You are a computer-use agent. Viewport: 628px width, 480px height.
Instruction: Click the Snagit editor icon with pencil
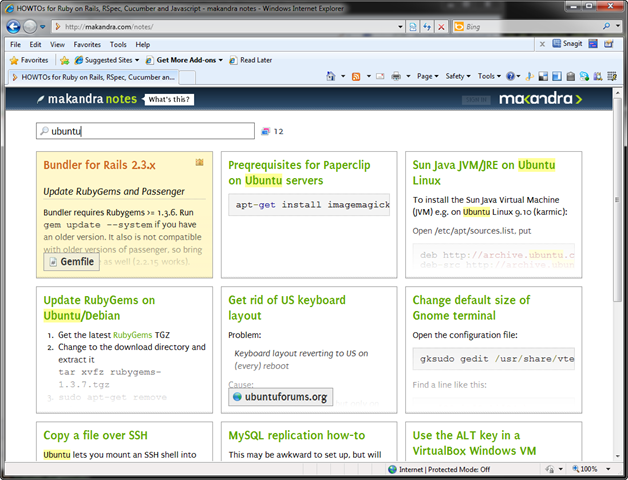[609, 44]
